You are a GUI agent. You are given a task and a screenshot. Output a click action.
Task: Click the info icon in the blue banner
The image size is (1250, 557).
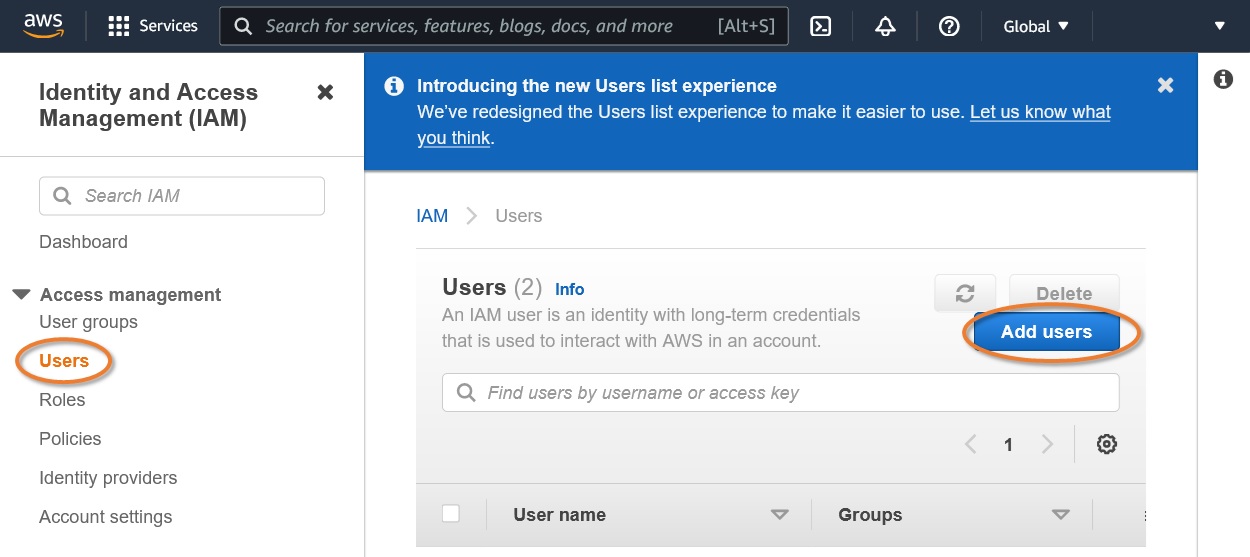(395, 86)
